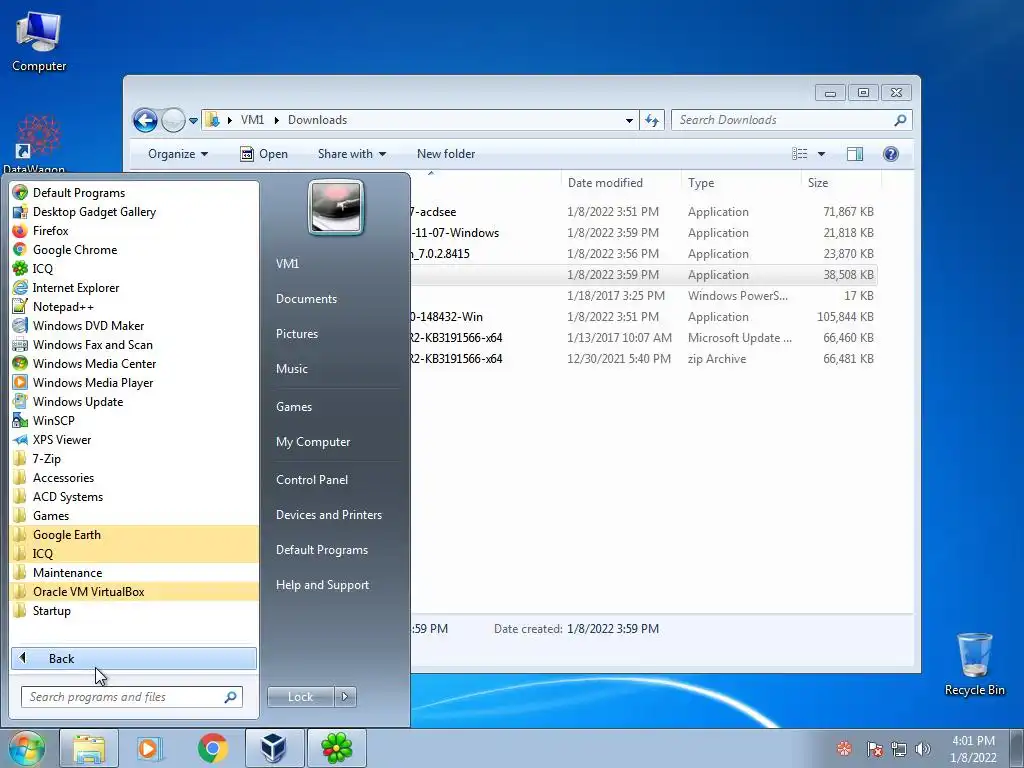The image size is (1024, 768).
Task: Open the view options dropdown arrow
Action: 822,154
